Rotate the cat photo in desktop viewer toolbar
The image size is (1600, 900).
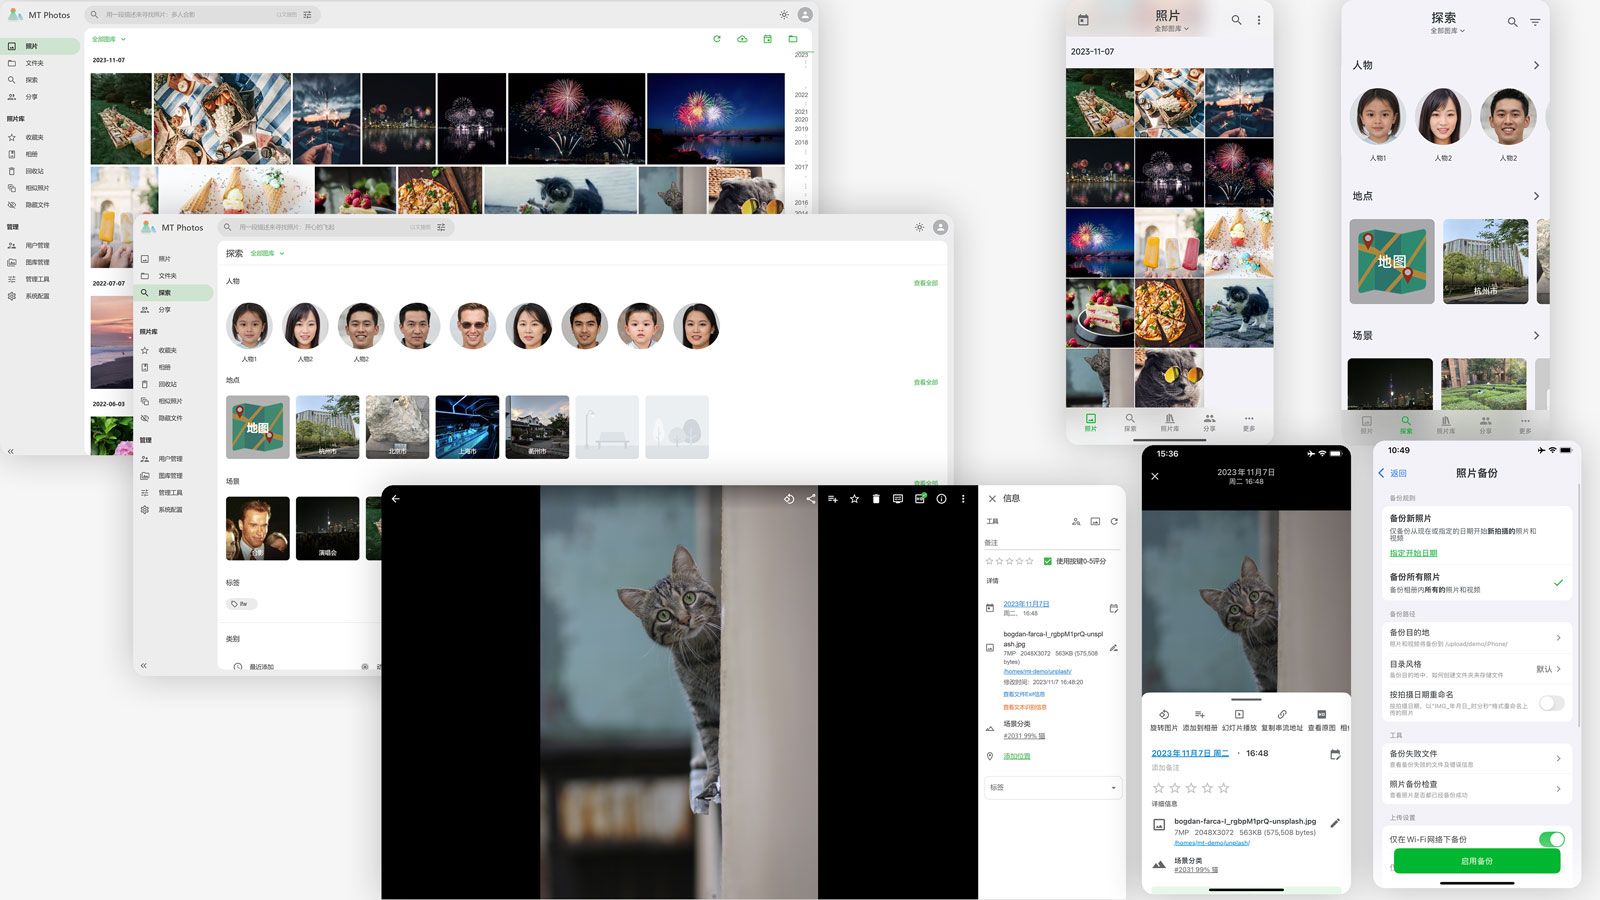pyautogui.click(x=789, y=498)
